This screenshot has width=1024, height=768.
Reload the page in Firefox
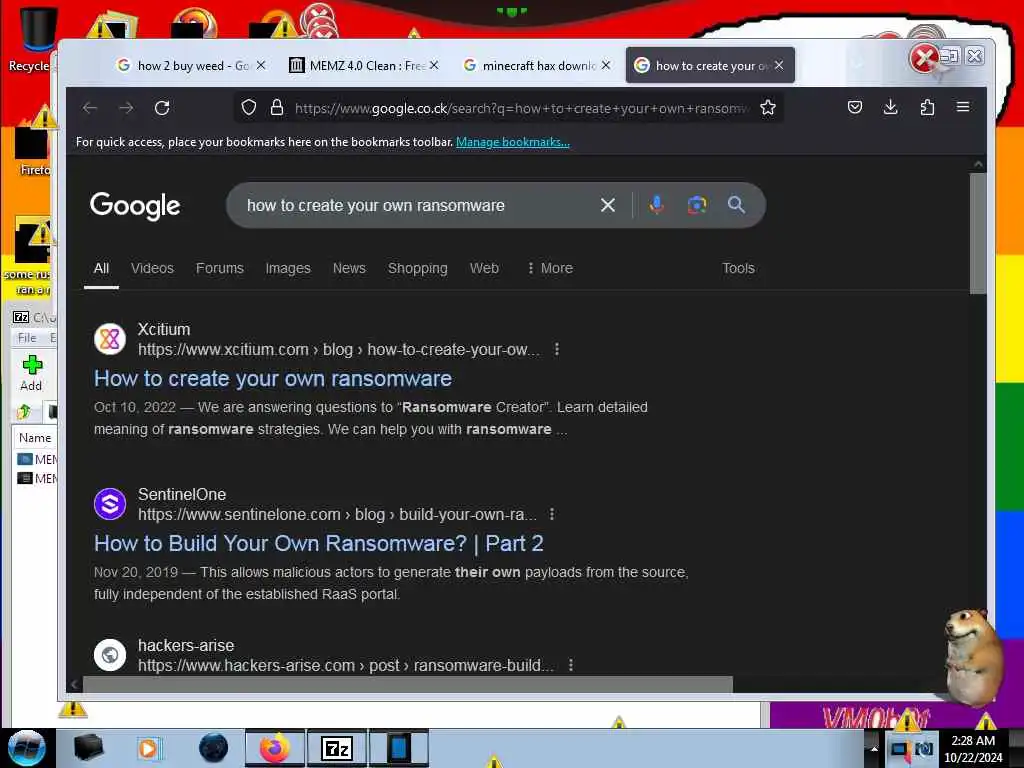pos(162,108)
